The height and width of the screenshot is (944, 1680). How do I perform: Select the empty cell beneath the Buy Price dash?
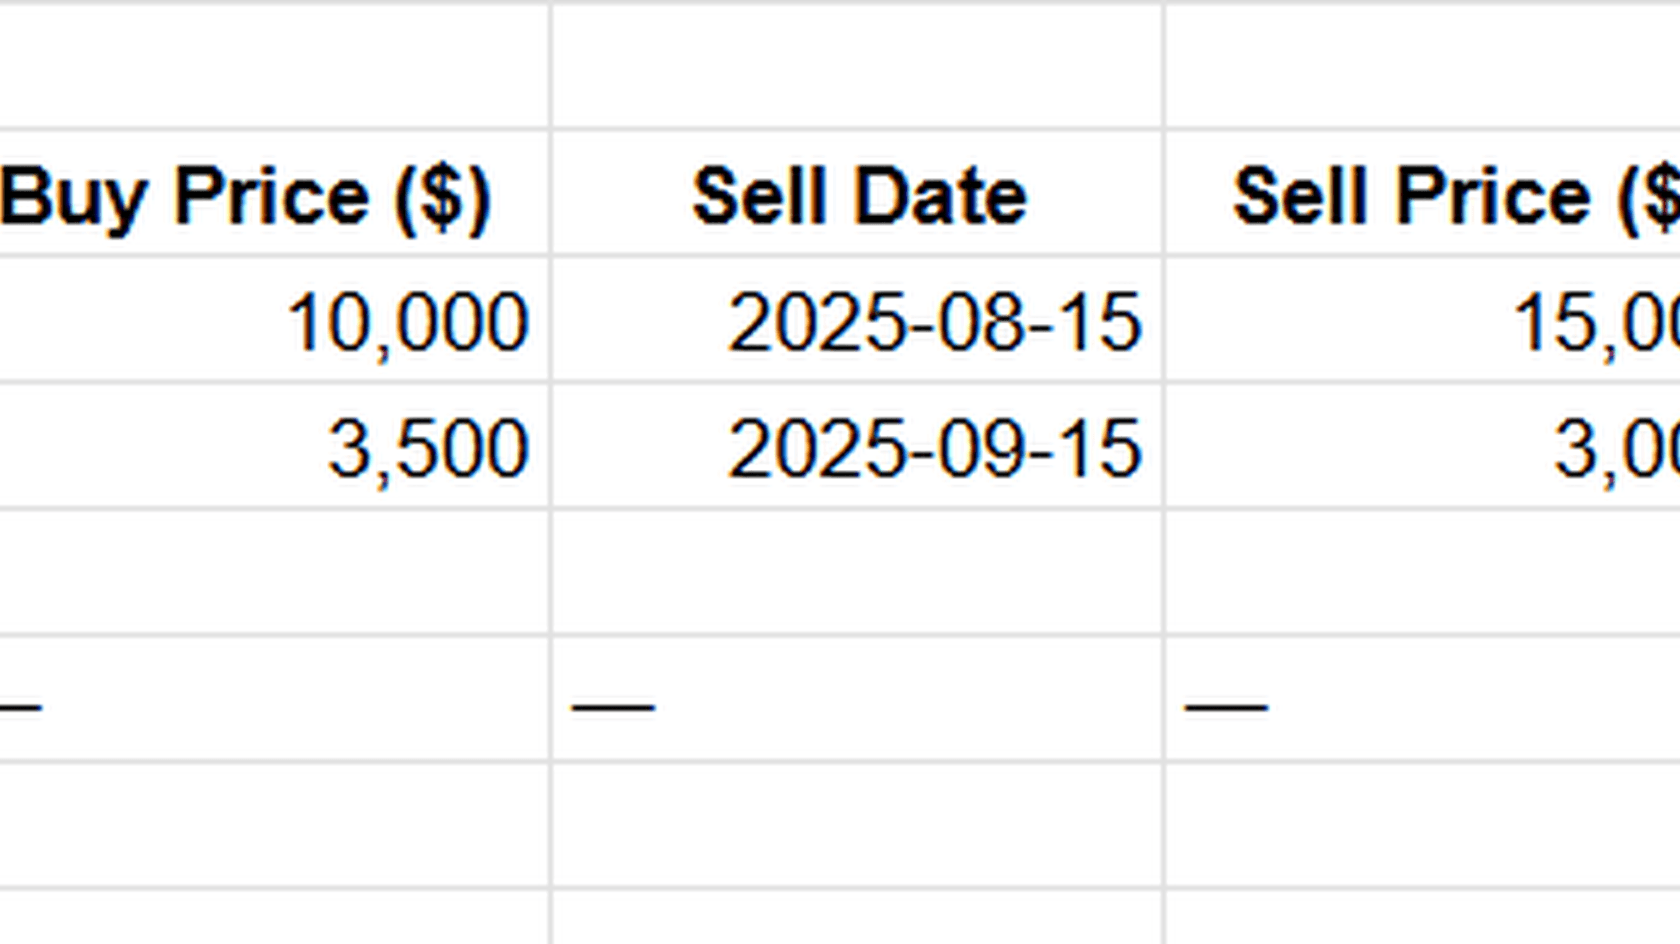pyautogui.click(x=274, y=825)
